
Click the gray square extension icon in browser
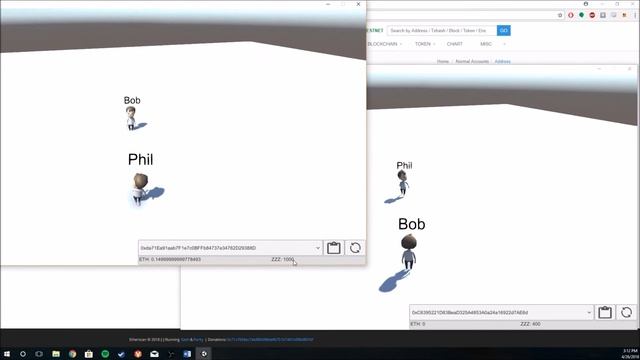click(x=603, y=15)
